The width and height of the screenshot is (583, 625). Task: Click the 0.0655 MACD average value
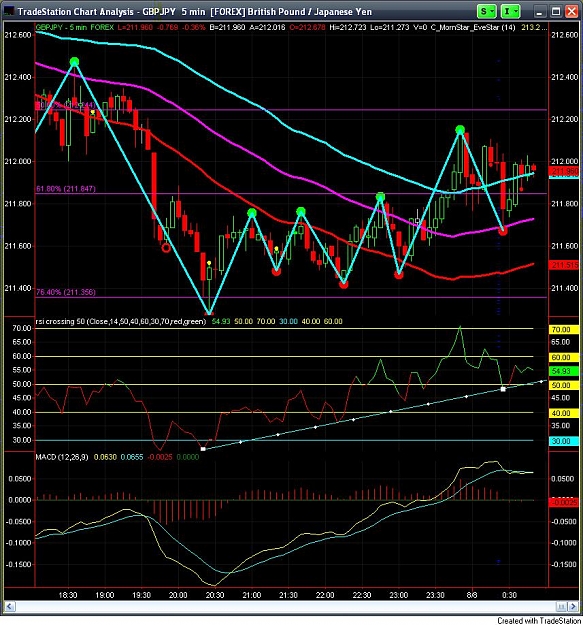[x=132, y=457]
